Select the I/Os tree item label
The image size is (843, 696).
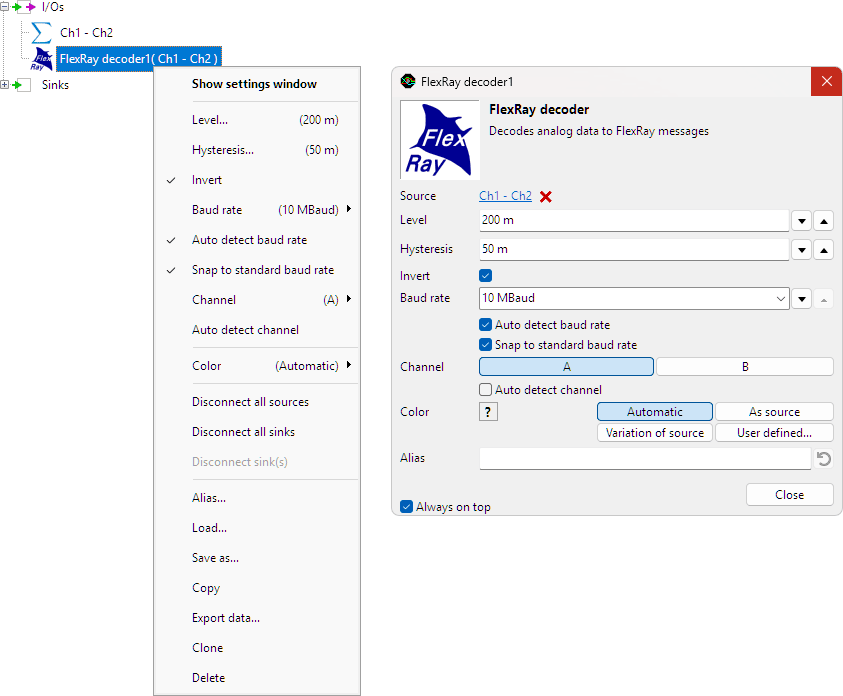[x=53, y=7]
